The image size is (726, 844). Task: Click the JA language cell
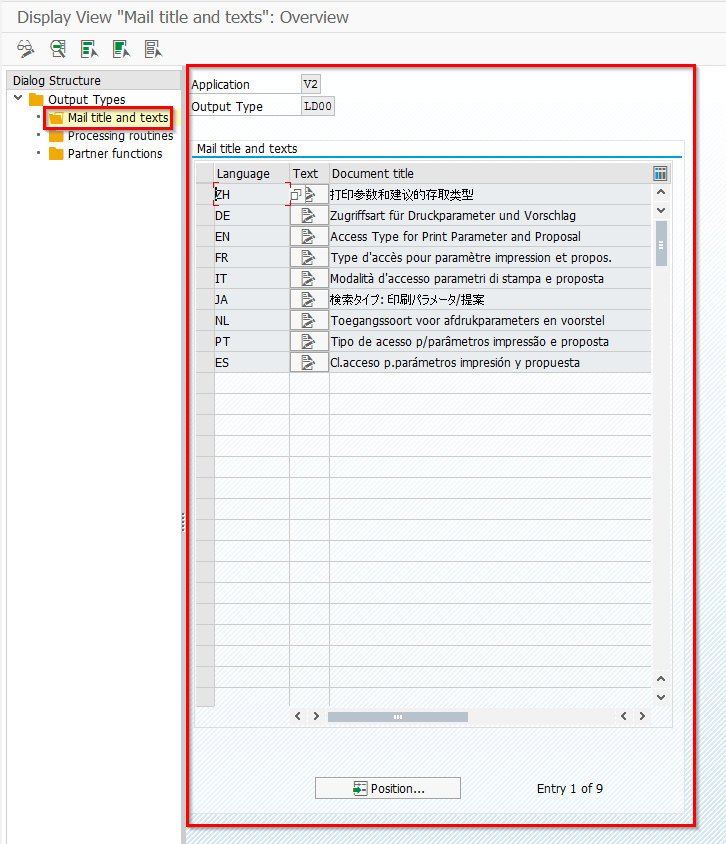(252, 299)
